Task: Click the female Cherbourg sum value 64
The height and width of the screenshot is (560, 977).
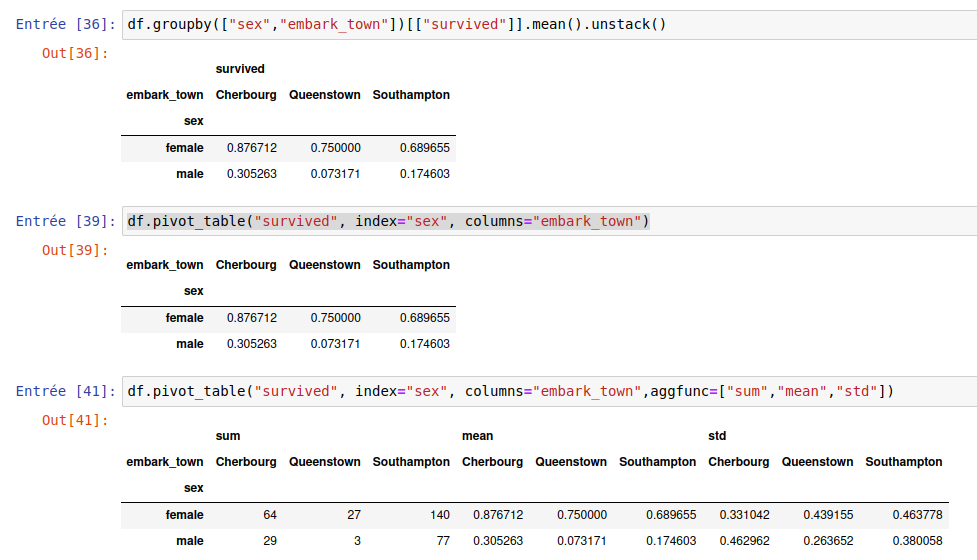Action: [x=269, y=515]
